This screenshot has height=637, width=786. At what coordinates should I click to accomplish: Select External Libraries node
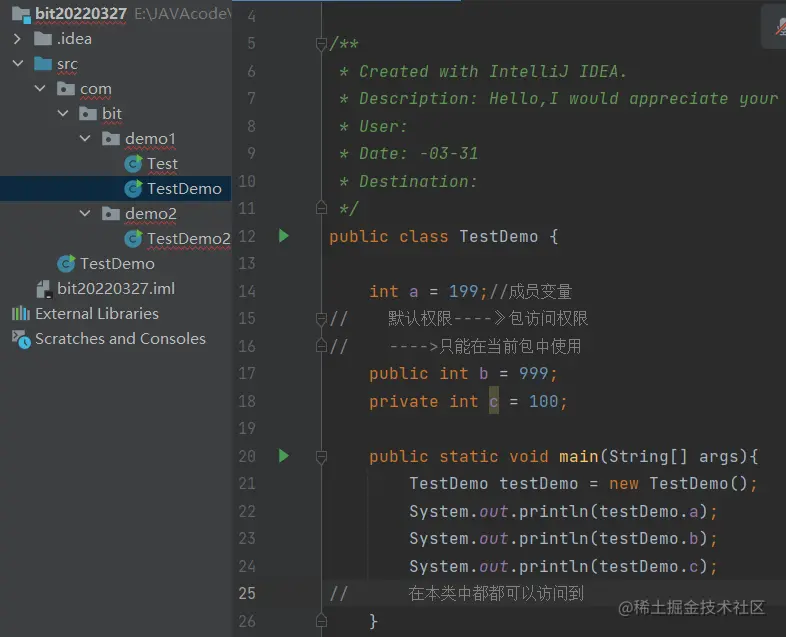[x=97, y=314]
